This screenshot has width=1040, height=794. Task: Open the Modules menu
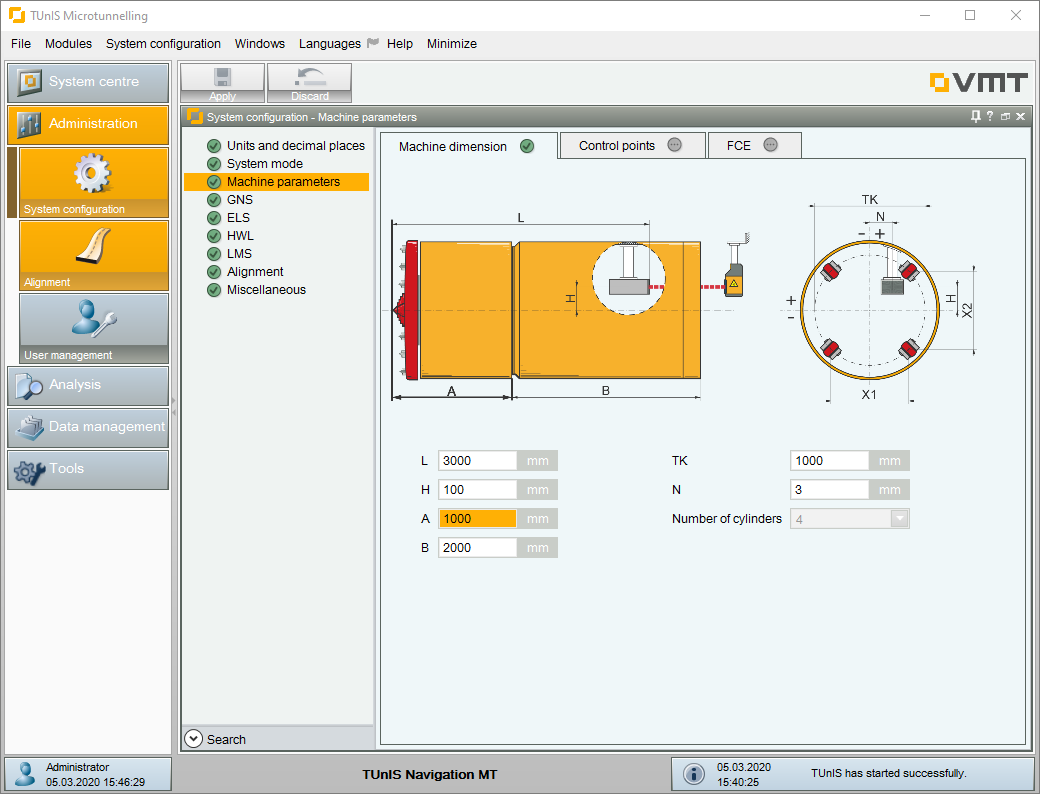pos(68,44)
